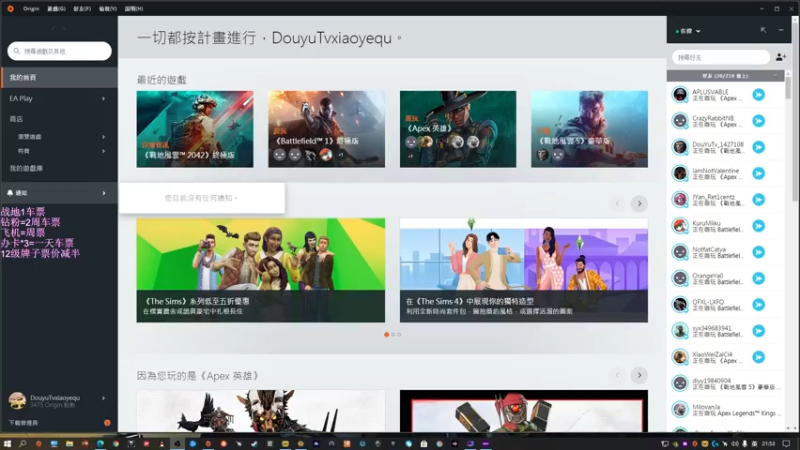Click the add friend icon
The image size is (800, 450).
coord(781,57)
